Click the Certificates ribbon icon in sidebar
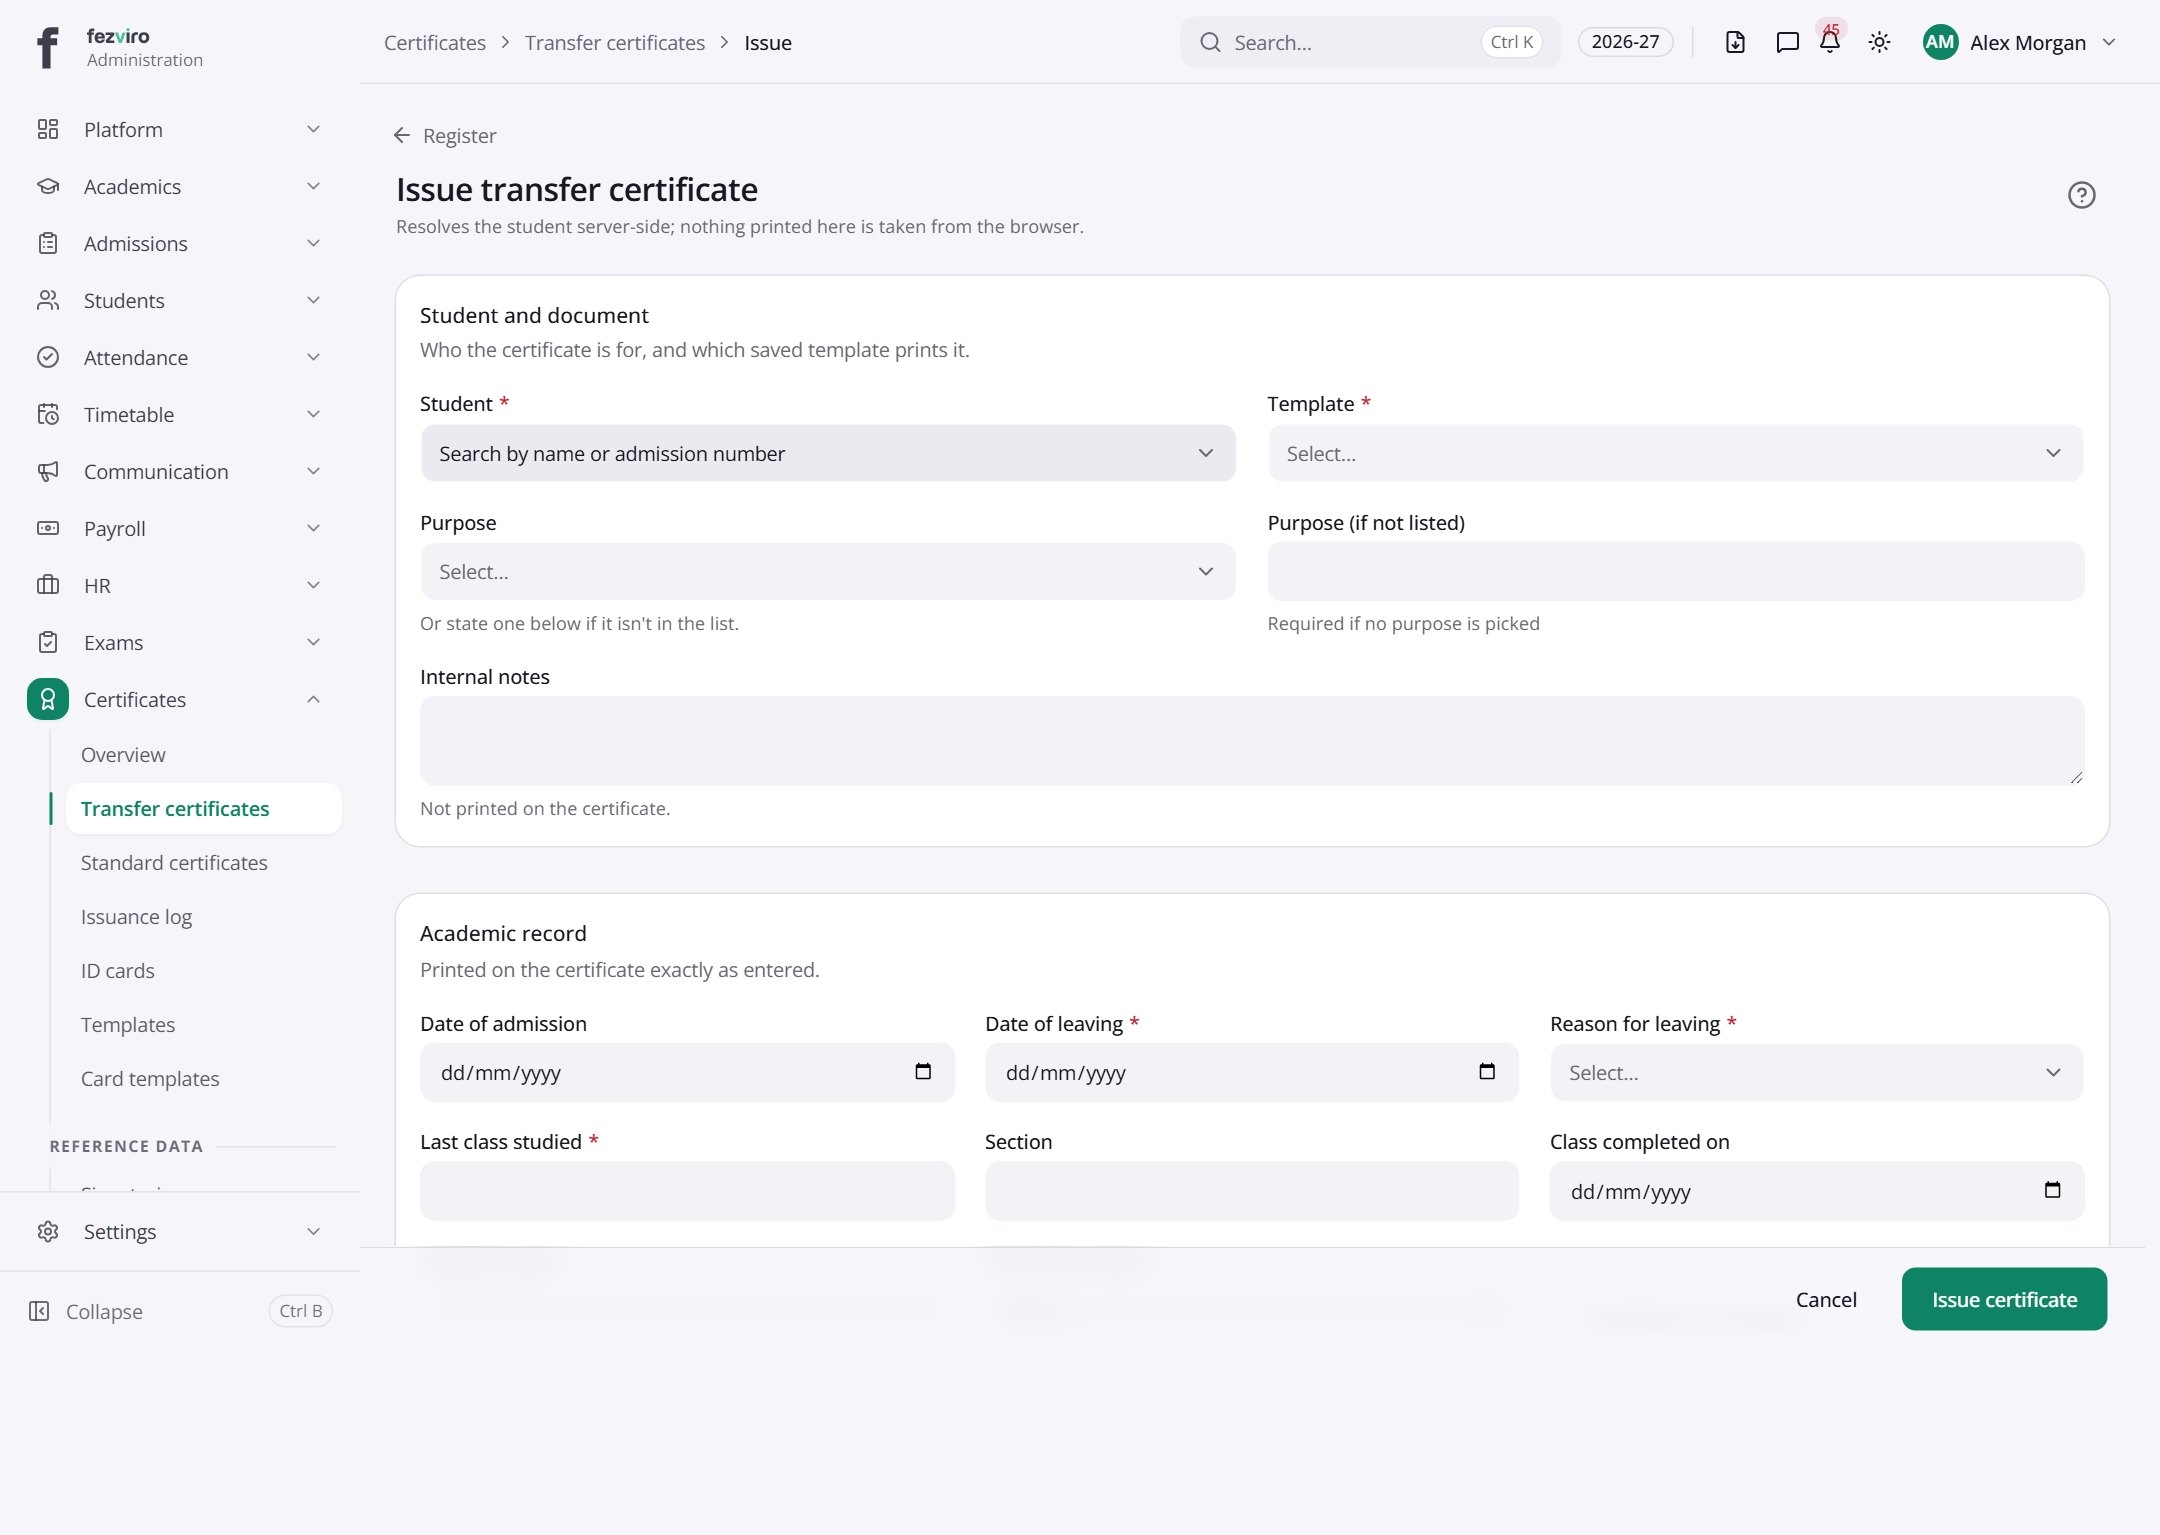Viewport: 2160px width, 1535px height. (48, 699)
